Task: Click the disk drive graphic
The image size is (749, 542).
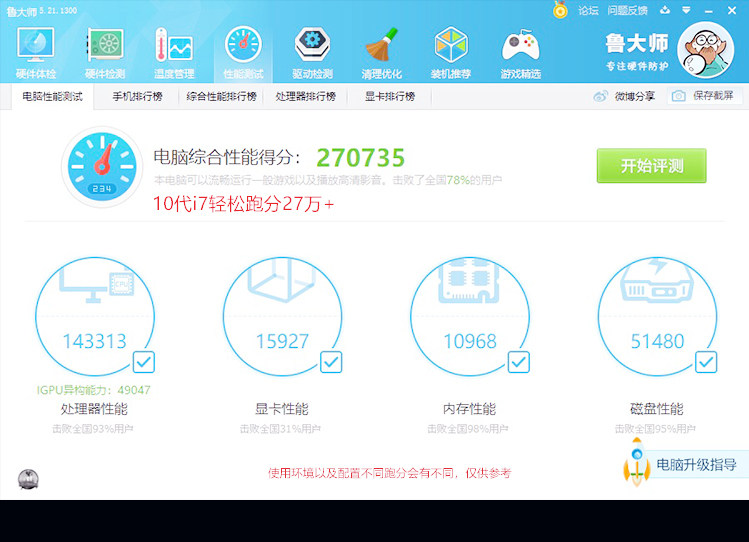Action: pyautogui.click(x=657, y=280)
